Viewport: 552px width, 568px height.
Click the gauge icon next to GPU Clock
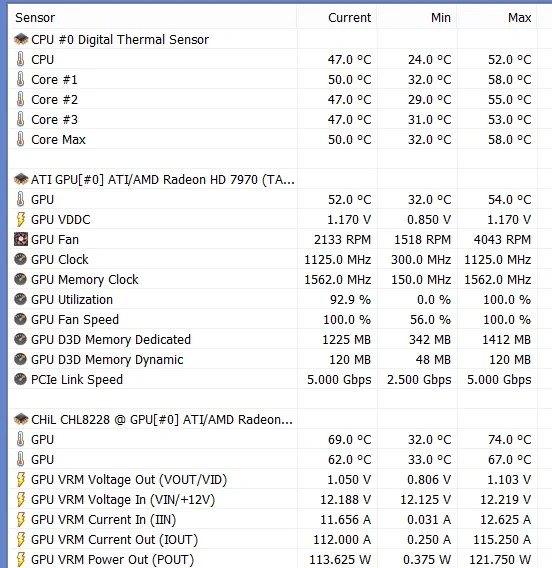tap(21, 259)
